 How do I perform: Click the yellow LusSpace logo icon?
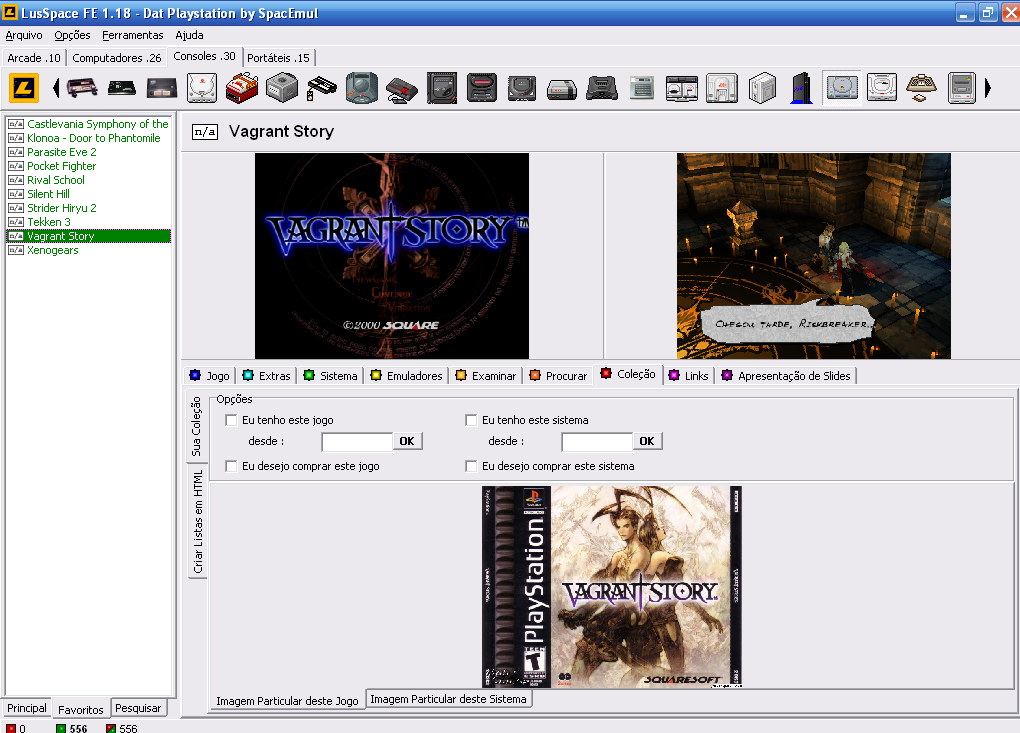pos(24,88)
